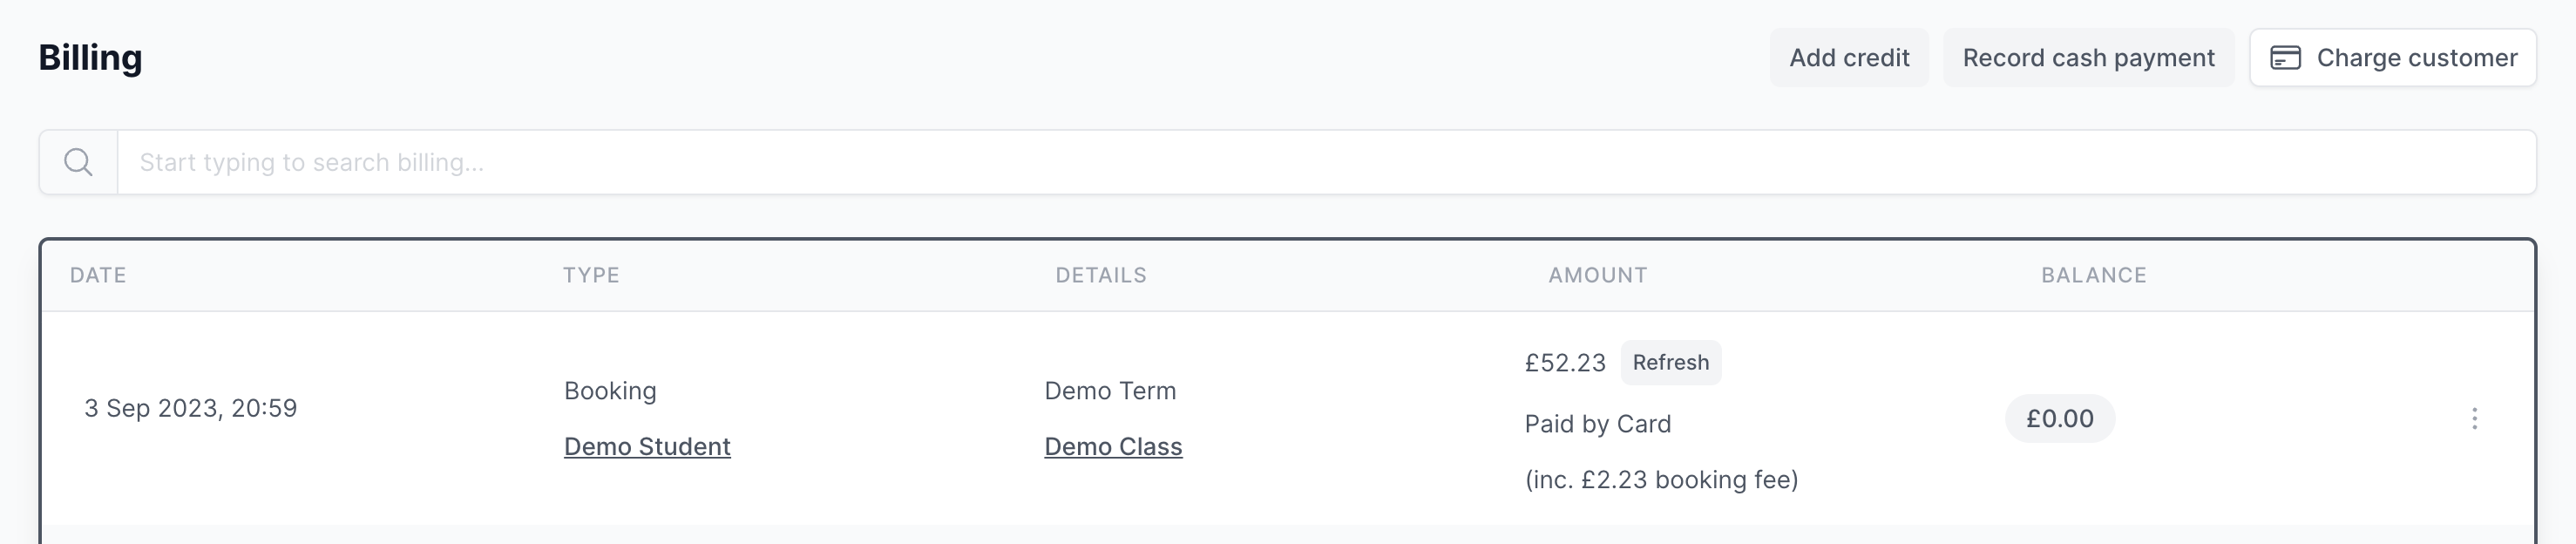Click the TYPE column header

pyautogui.click(x=591, y=275)
